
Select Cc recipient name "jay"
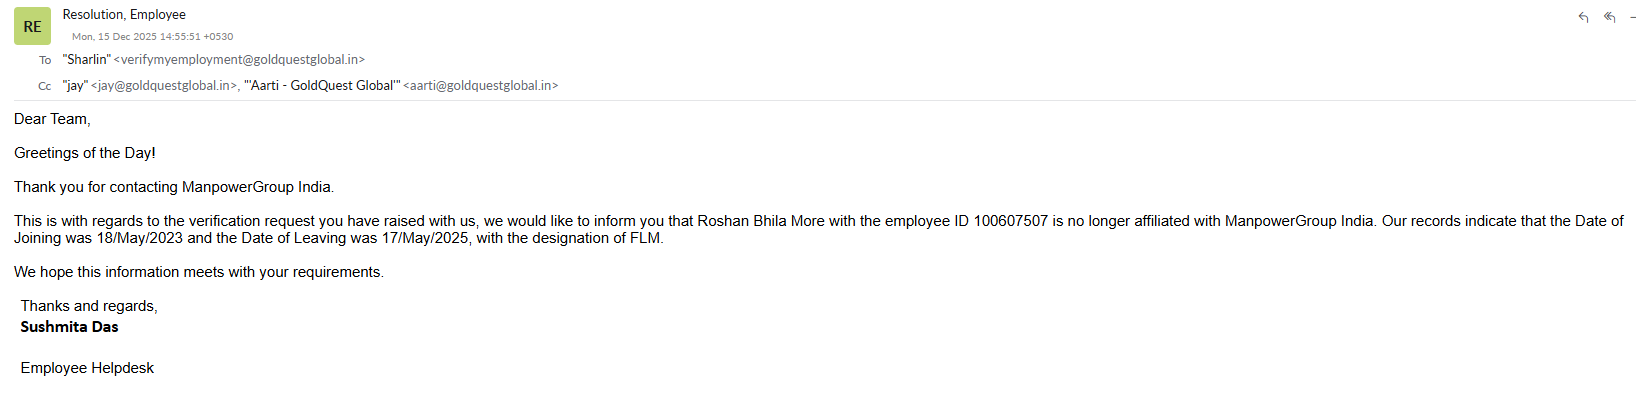coord(75,86)
